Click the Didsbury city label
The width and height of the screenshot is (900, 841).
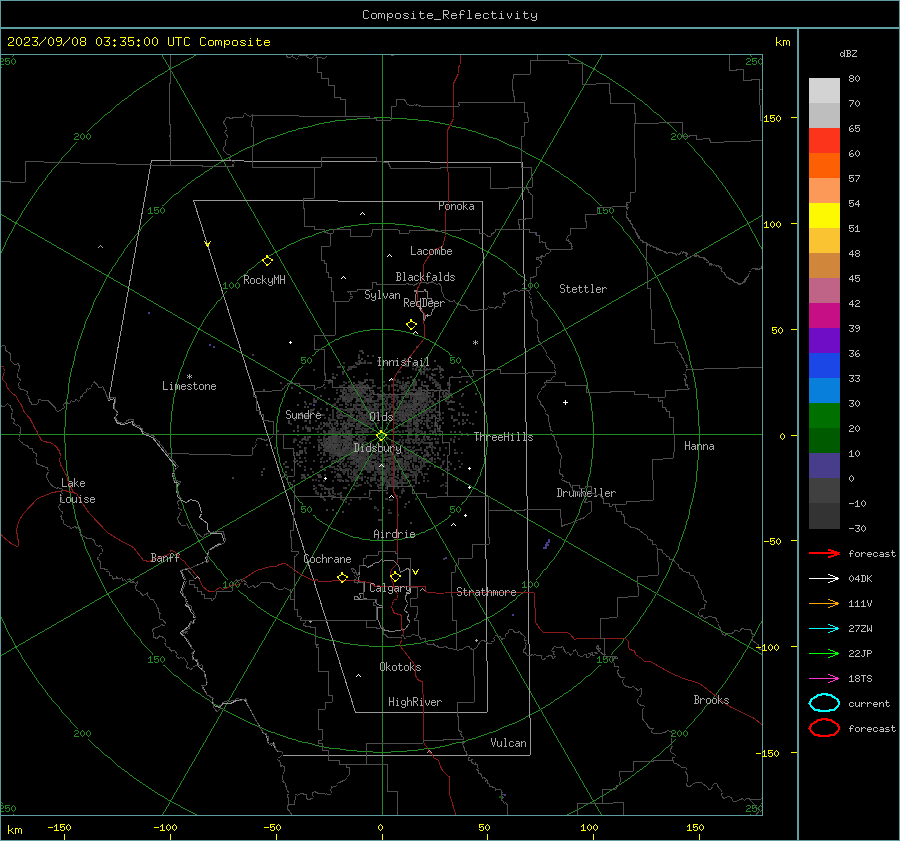tap(377, 448)
